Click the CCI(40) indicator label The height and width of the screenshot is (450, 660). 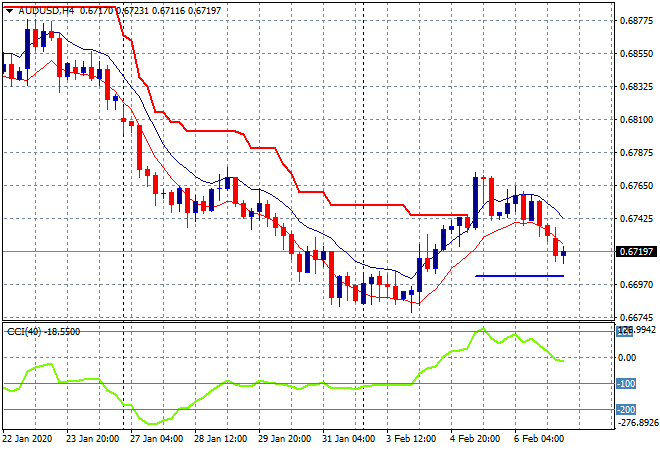30,331
